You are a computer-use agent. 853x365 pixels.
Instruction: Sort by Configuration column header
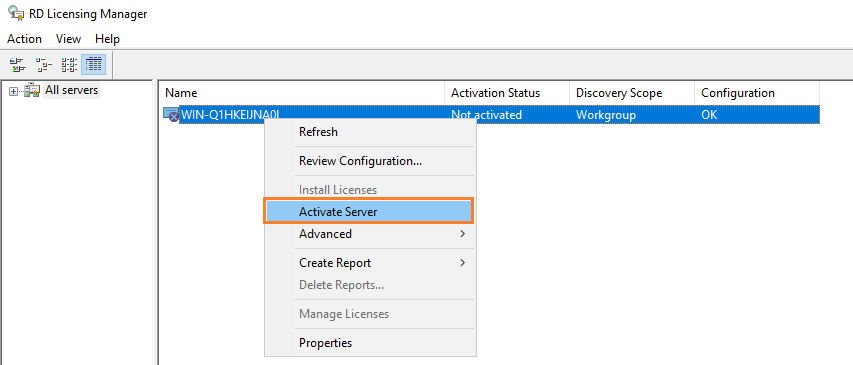click(x=757, y=93)
